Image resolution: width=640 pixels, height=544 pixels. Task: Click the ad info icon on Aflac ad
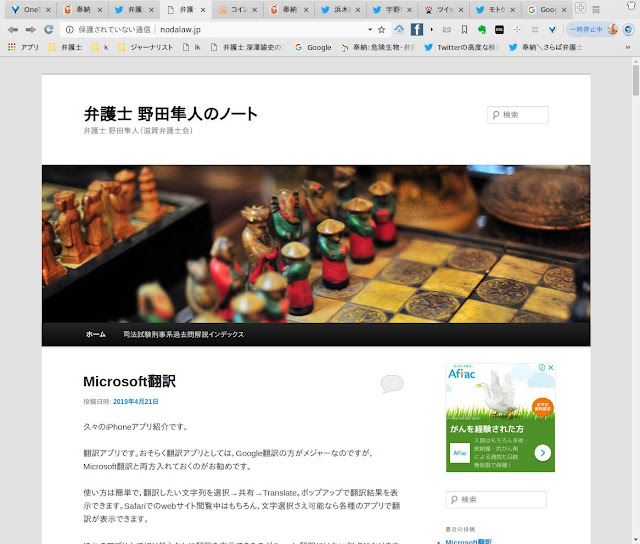[542, 367]
